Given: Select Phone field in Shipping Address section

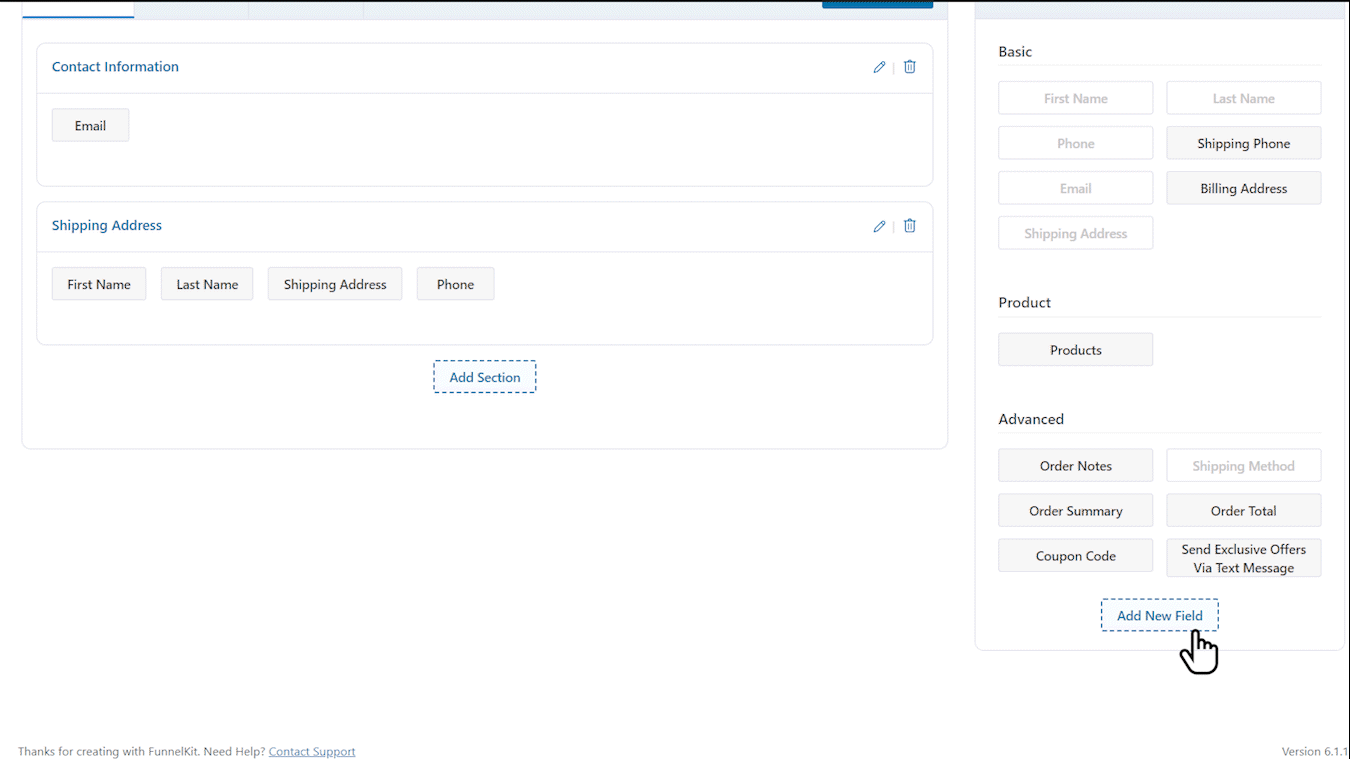Looking at the screenshot, I should [455, 284].
